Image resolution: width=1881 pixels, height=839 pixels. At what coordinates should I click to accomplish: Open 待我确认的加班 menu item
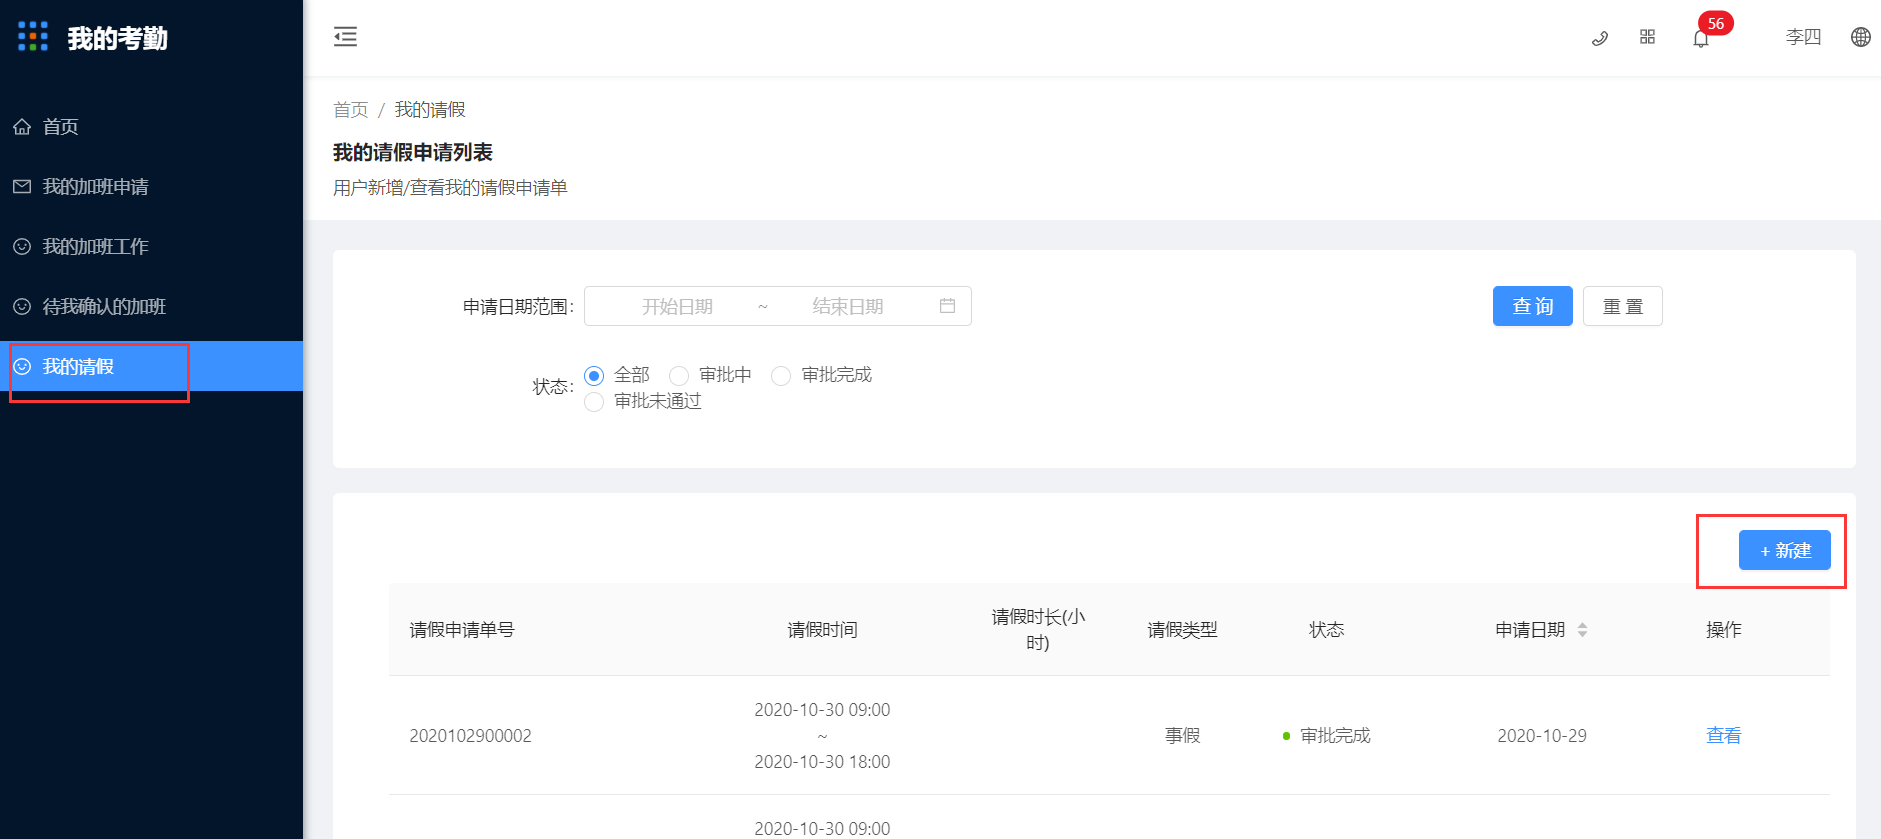pyautogui.click(x=151, y=307)
